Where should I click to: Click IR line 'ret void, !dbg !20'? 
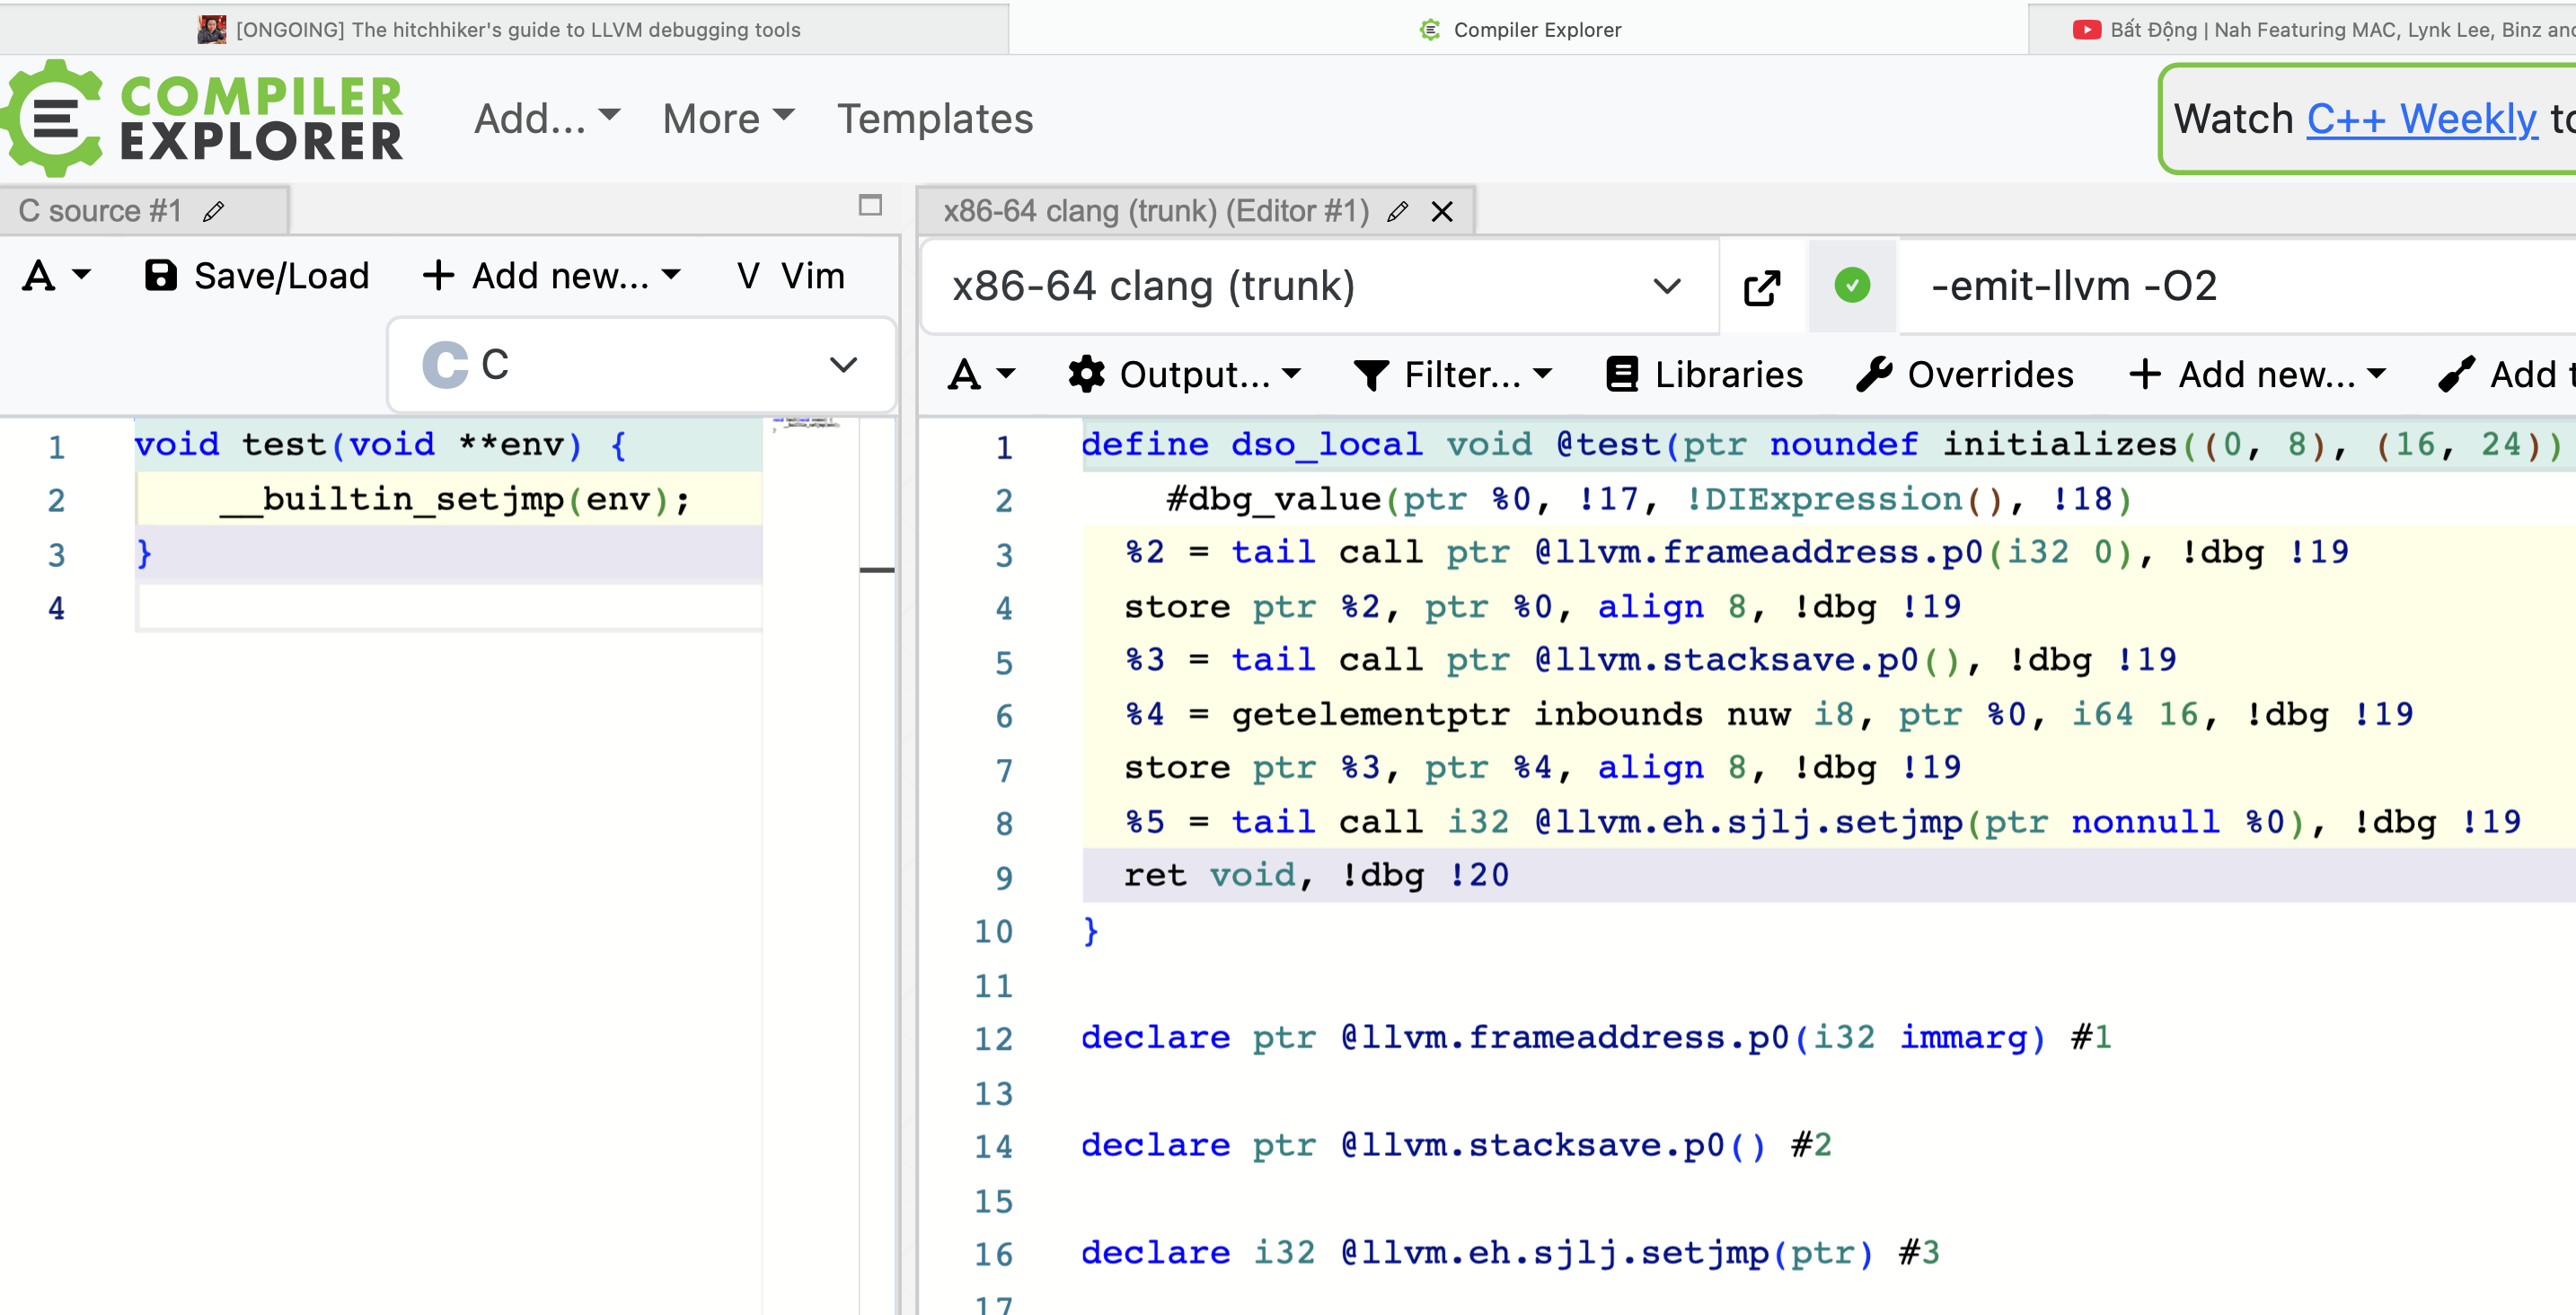pyautogui.click(x=1316, y=876)
